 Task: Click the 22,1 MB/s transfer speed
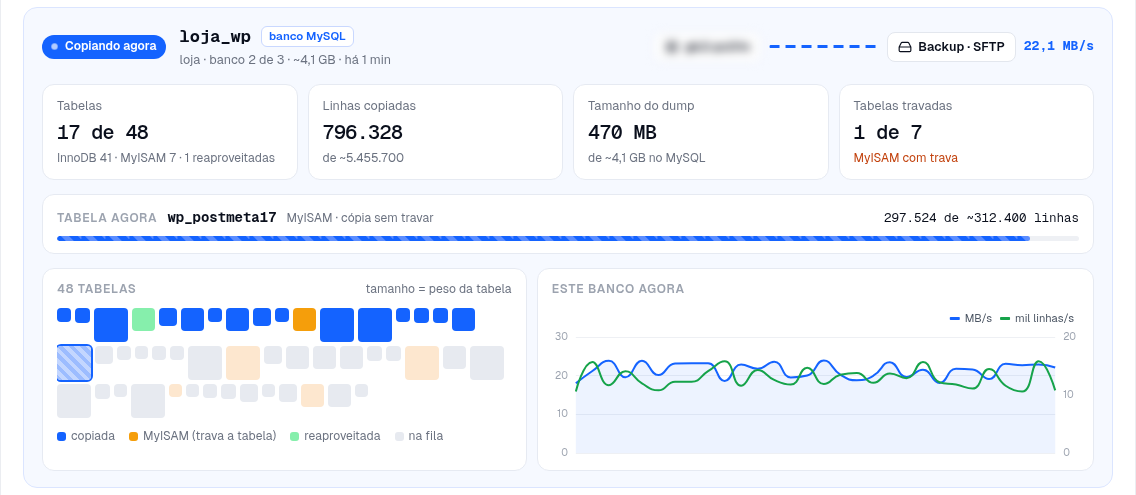tap(1058, 46)
